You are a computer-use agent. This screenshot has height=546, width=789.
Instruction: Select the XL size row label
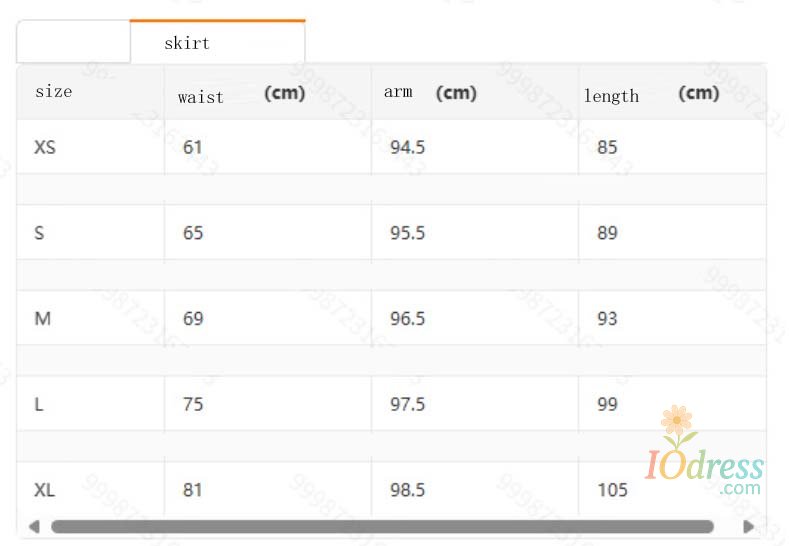pyautogui.click(x=45, y=490)
